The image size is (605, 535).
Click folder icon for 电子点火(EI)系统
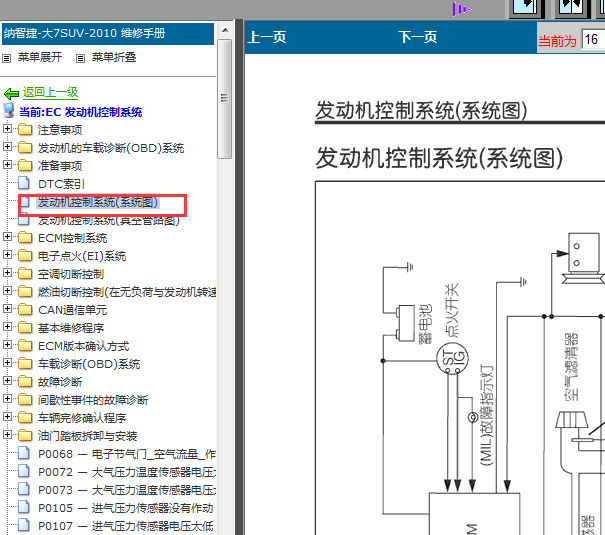(x=25, y=255)
